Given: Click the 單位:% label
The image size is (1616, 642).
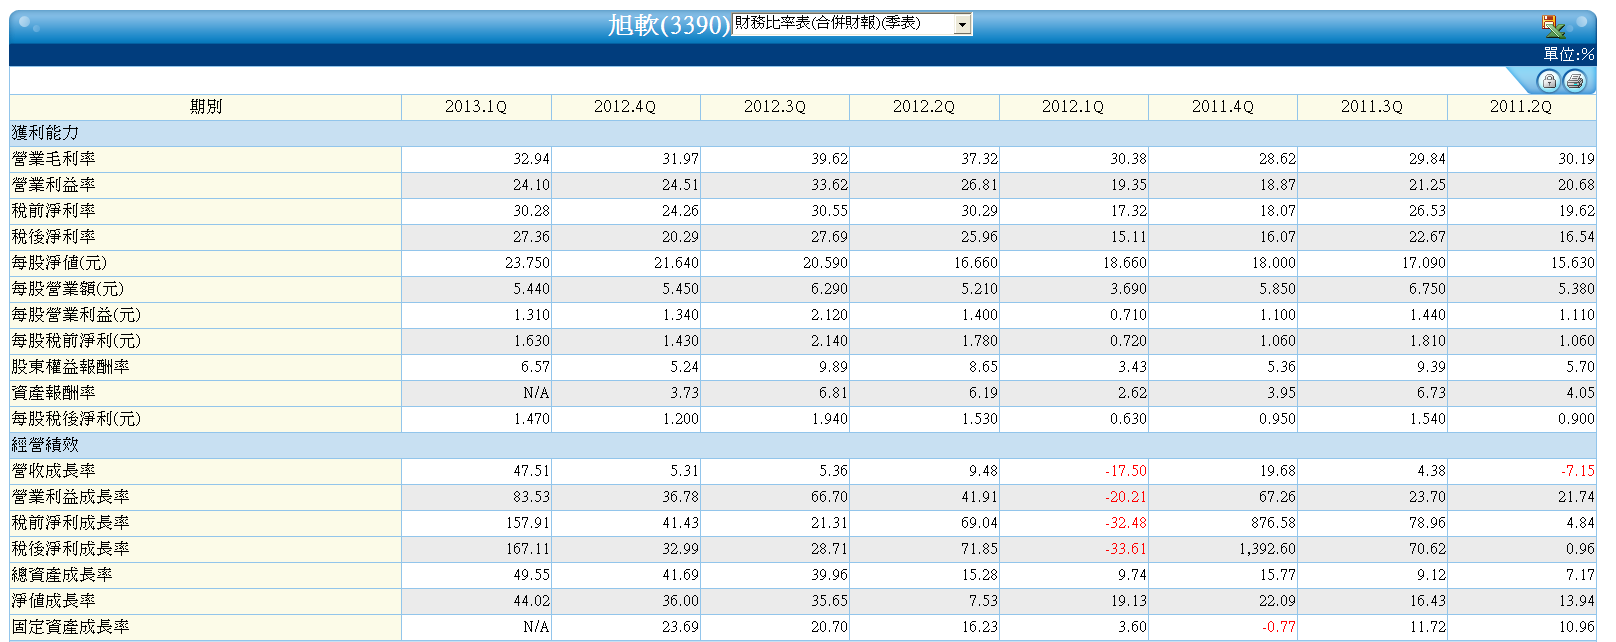Looking at the screenshot, I should click(1568, 55).
